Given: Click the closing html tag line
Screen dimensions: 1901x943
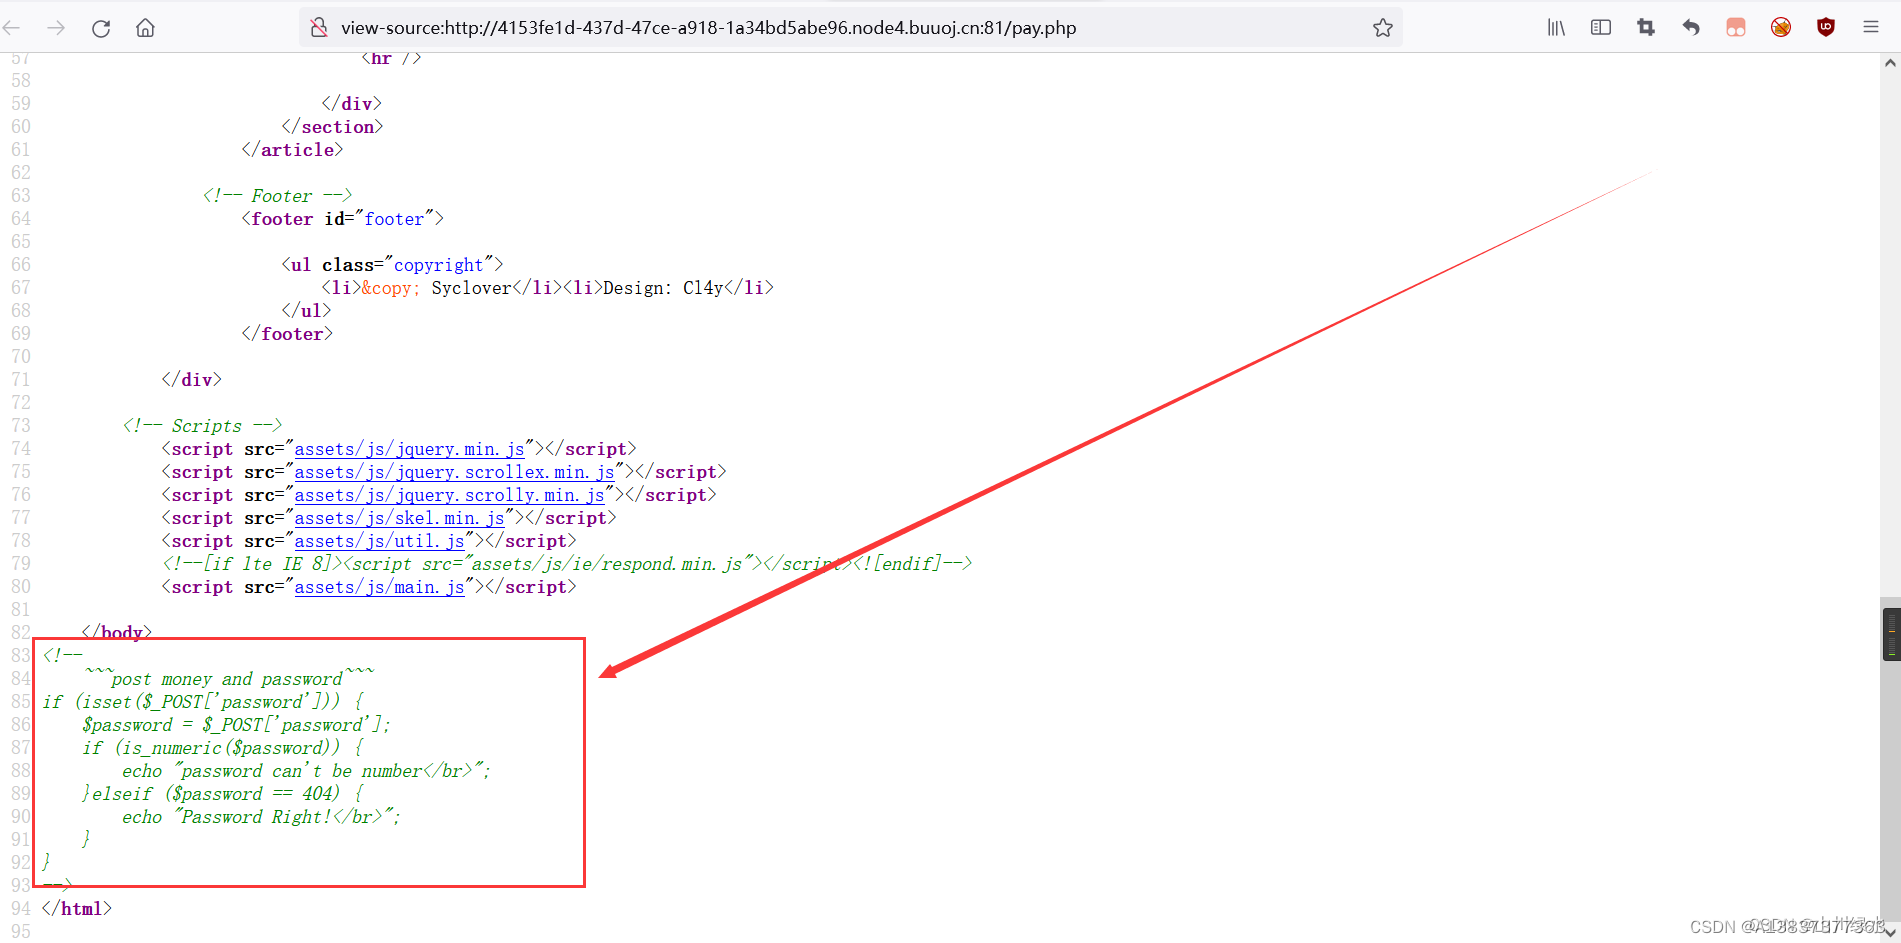Looking at the screenshot, I should point(77,909).
